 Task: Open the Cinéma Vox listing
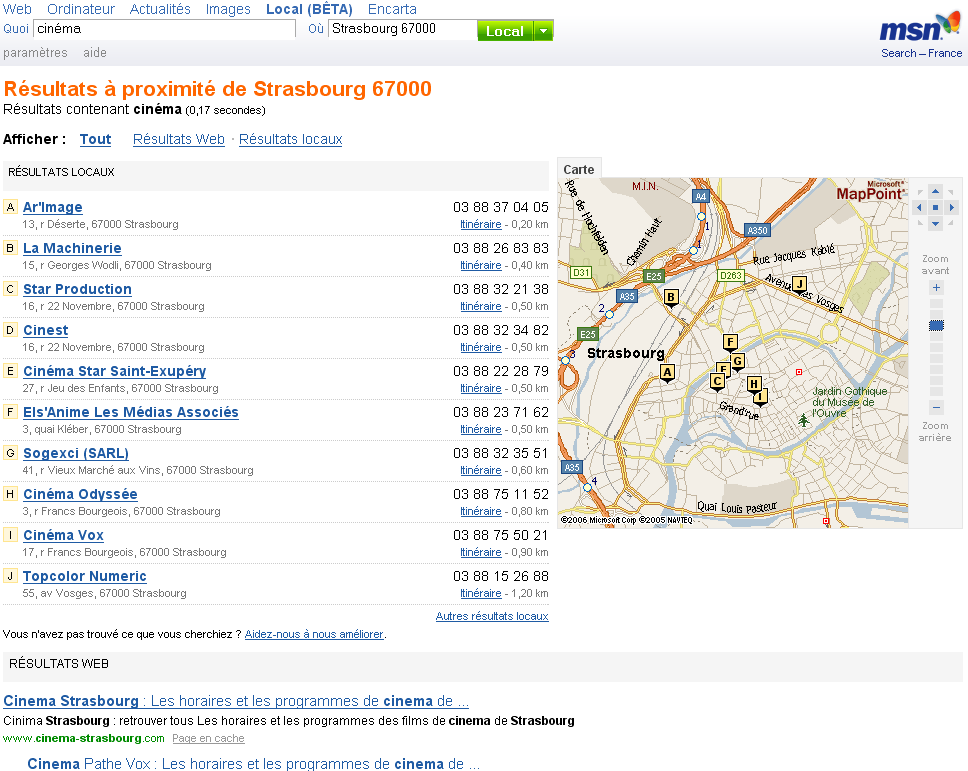(x=63, y=535)
